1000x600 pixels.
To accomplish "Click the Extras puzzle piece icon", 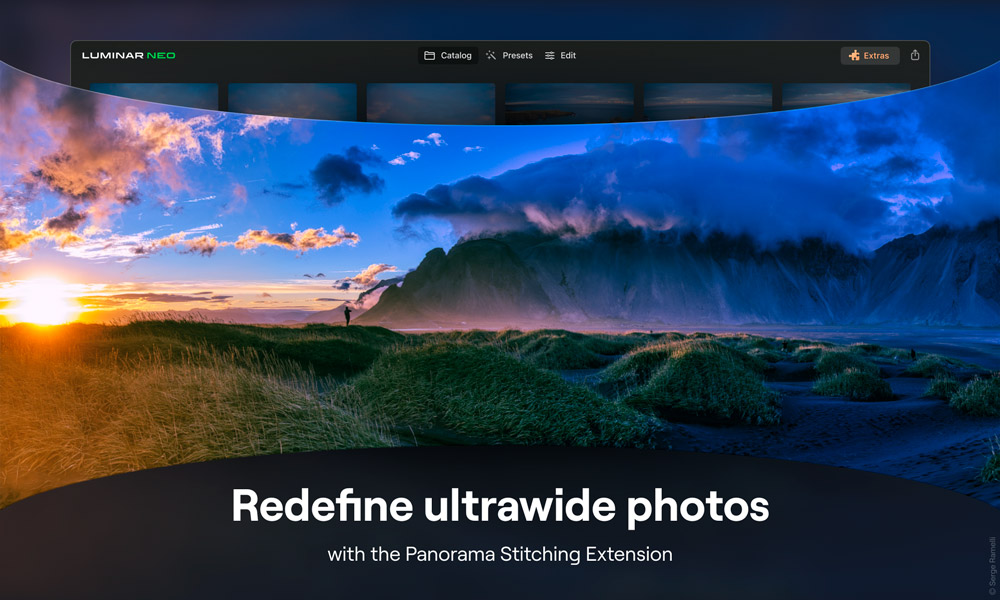I will (x=854, y=55).
